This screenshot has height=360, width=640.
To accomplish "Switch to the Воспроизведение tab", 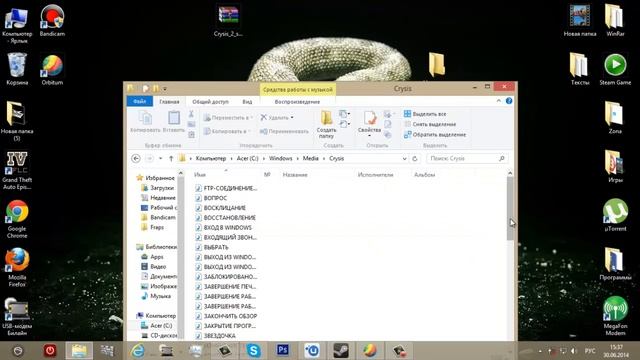I will pyautogui.click(x=297, y=102).
